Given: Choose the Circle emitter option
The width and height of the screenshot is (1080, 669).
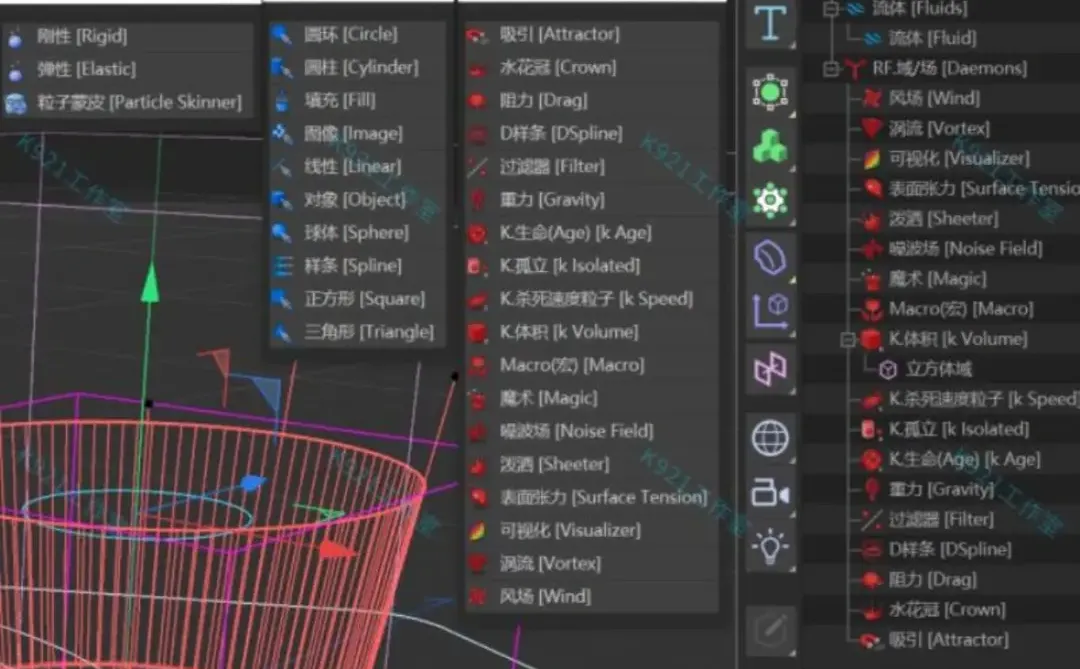Looking at the screenshot, I should 357,34.
